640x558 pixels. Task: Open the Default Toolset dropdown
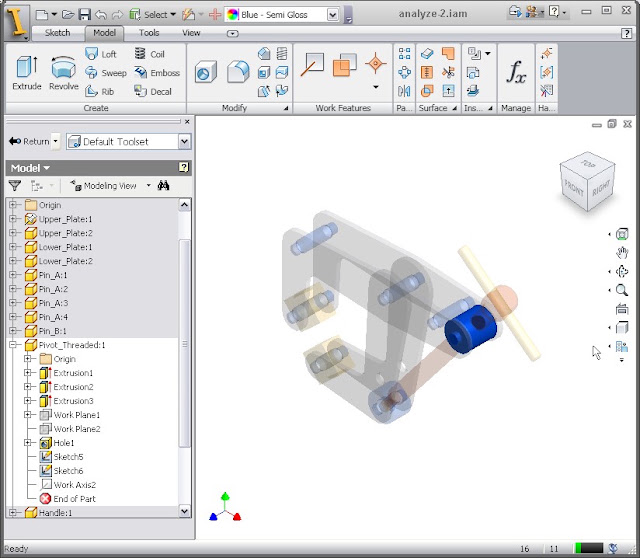click(x=184, y=142)
